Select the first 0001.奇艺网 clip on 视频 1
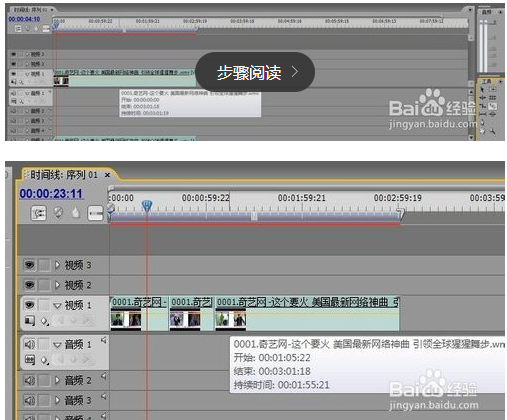This screenshot has height=420, width=507. (x=139, y=314)
